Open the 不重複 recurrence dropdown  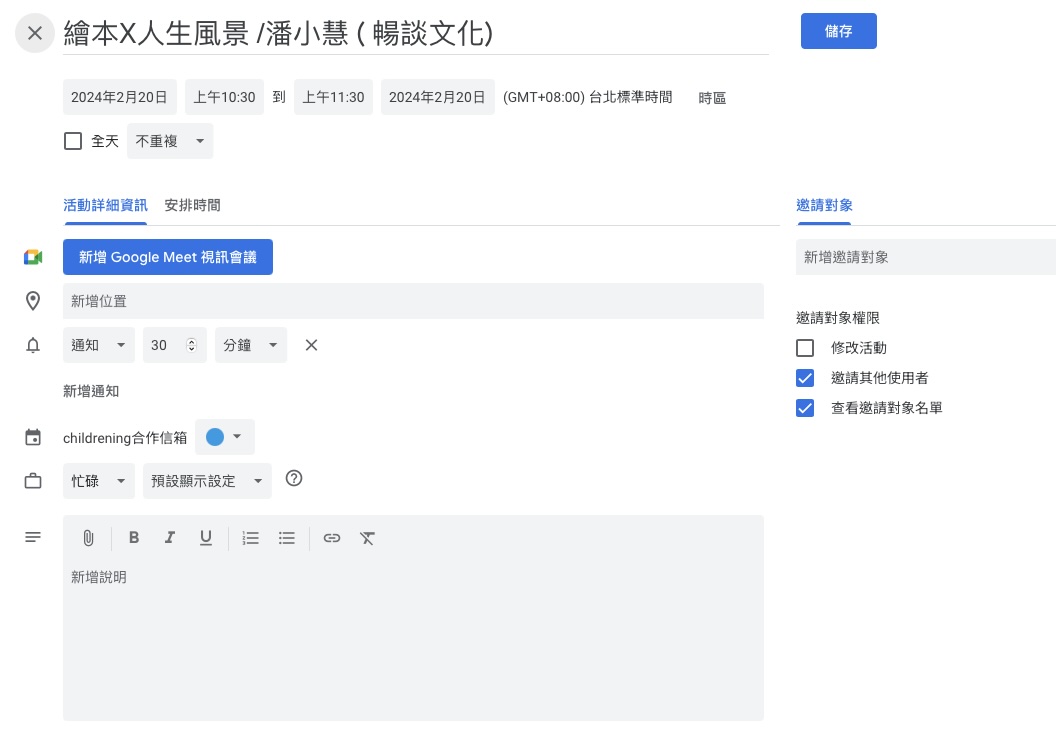pyautogui.click(x=170, y=141)
